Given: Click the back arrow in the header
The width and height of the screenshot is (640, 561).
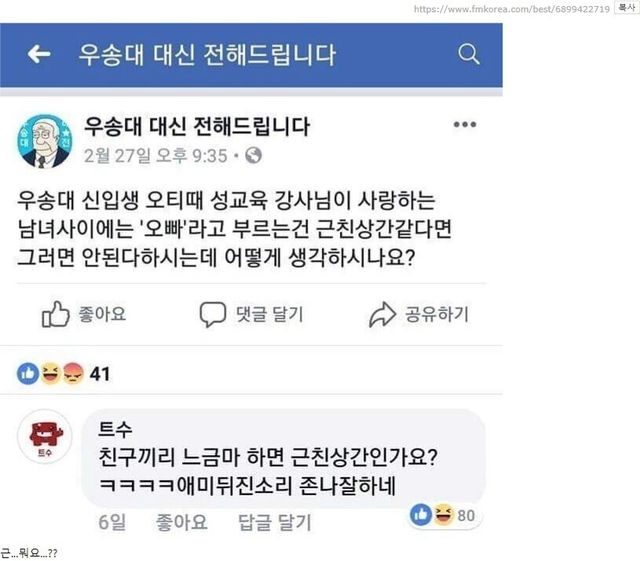Looking at the screenshot, I should coord(39,54).
